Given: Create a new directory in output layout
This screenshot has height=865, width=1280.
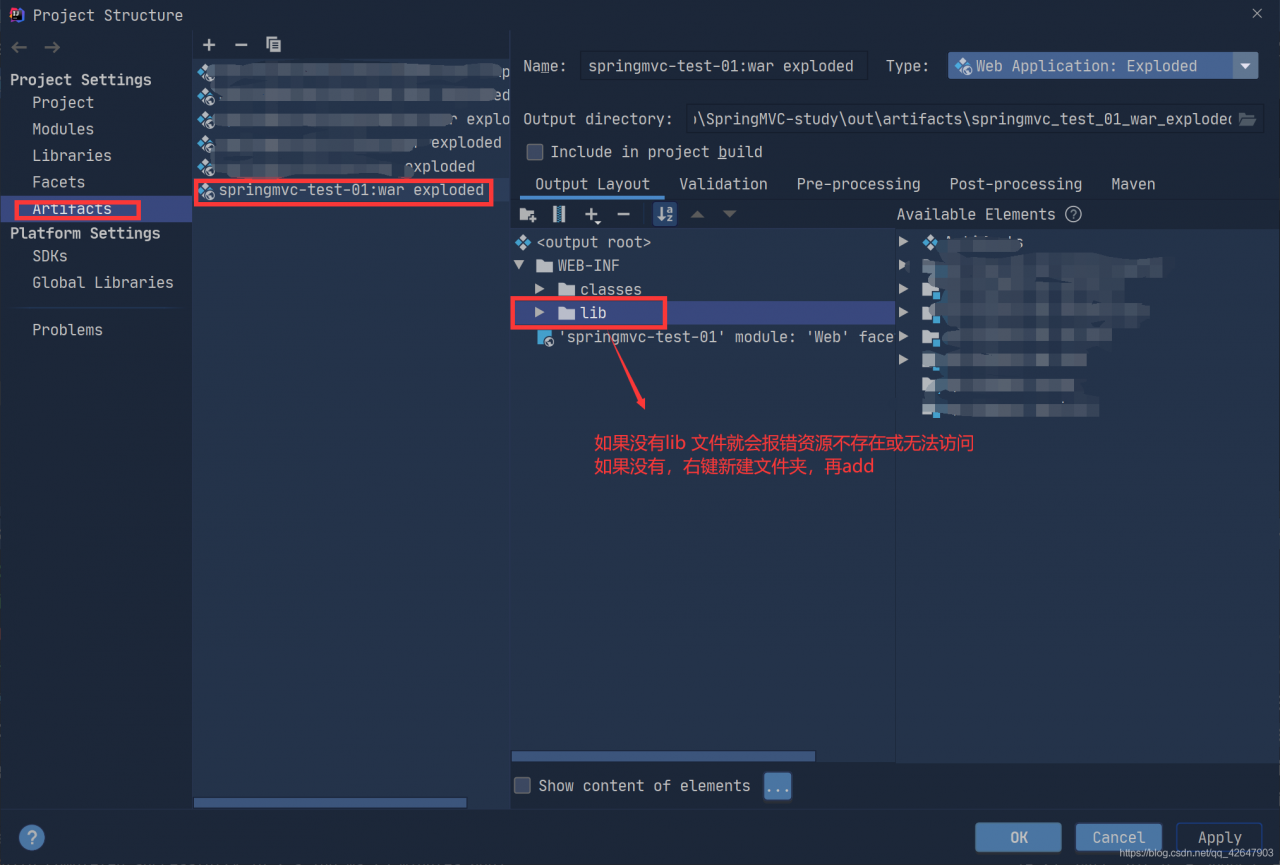Looking at the screenshot, I should (528, 214).
